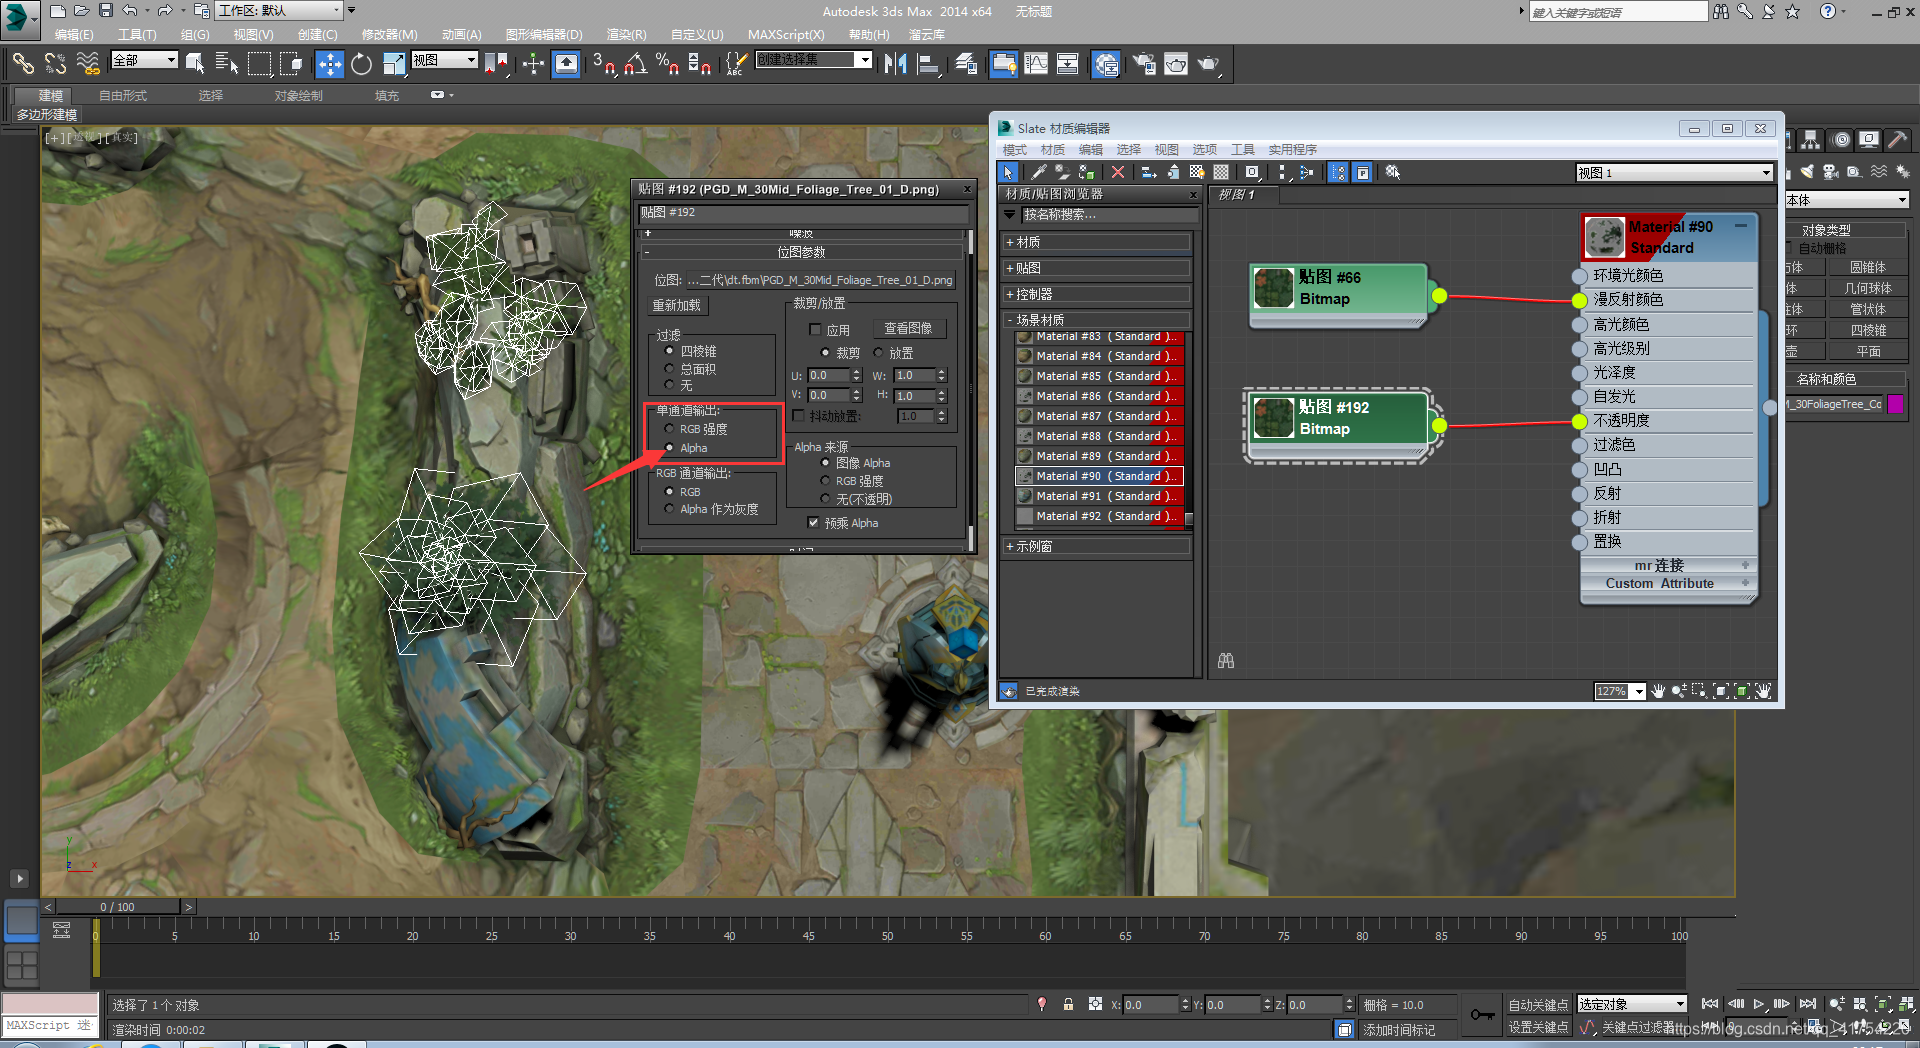The width and height of the screenshot is (1920, 1048).
Task: Open the 视图 reference coordinate dropdown
Action: pos(444,60)
